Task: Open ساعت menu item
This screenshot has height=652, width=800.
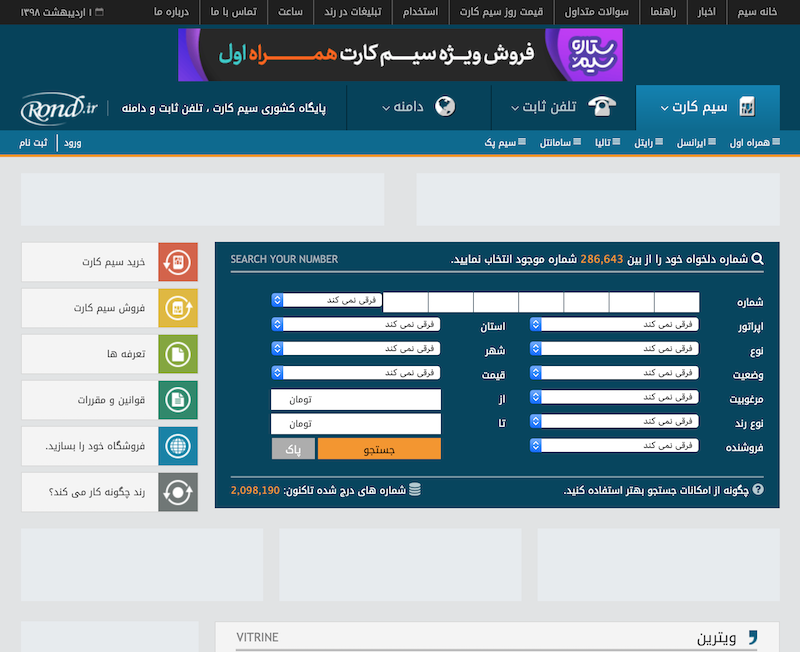Action: click(290, 12)
